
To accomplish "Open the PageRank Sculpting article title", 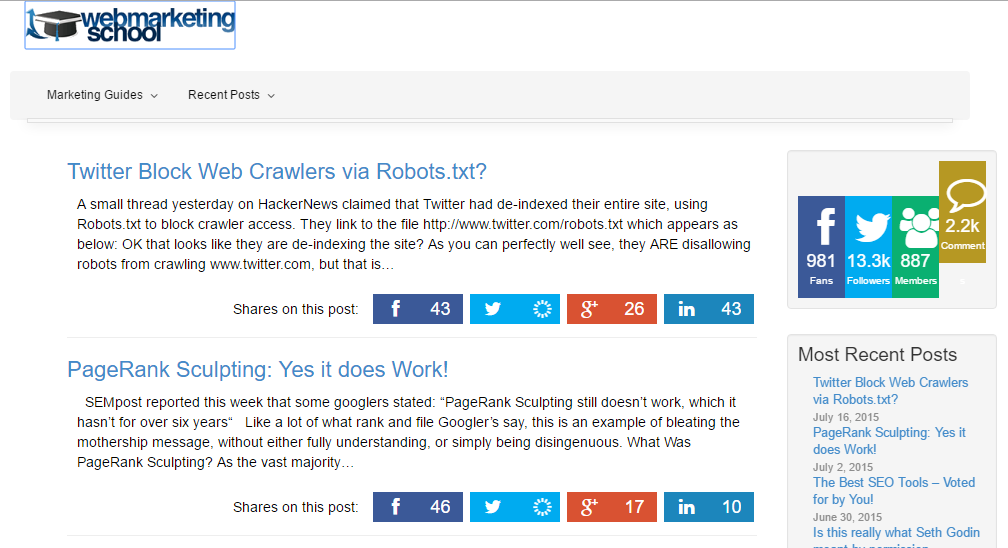I will (x=258, y=370).
